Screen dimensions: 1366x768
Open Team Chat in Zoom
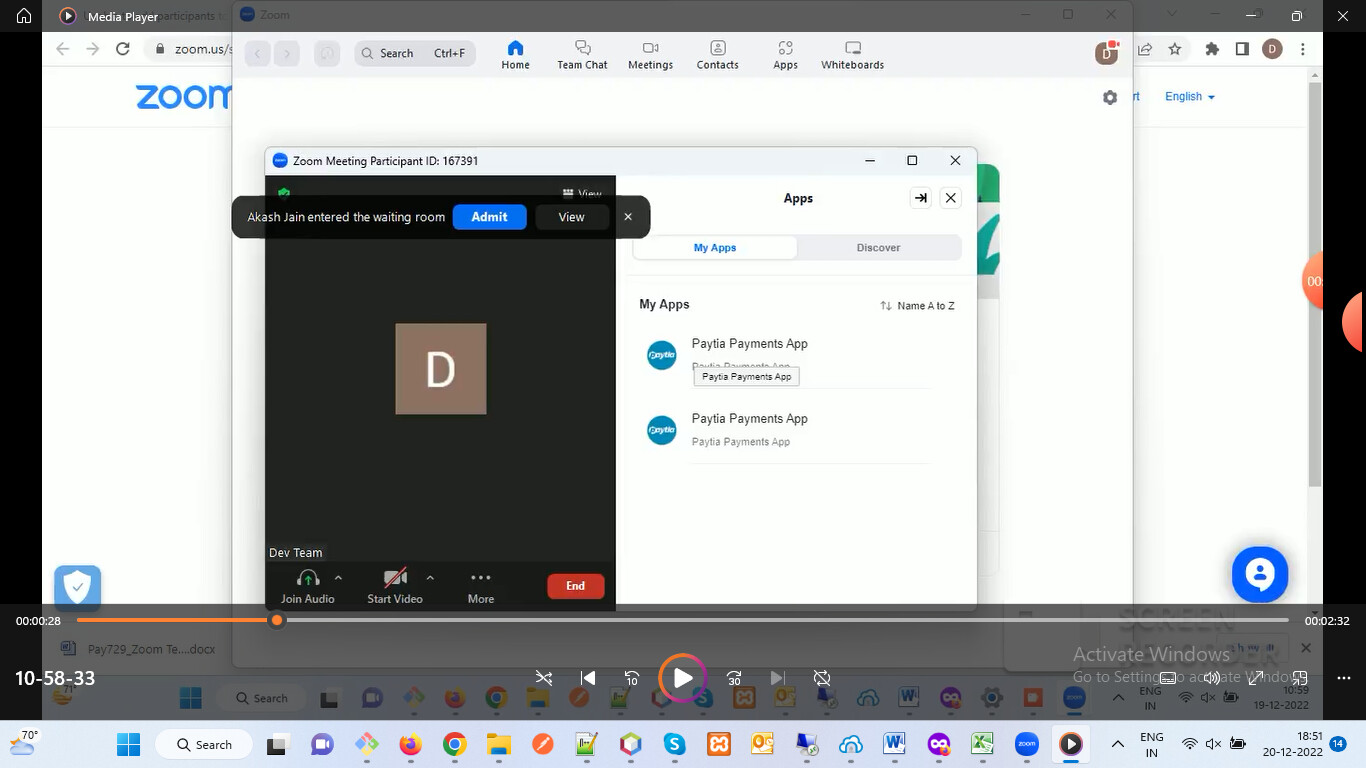[583, 54]
